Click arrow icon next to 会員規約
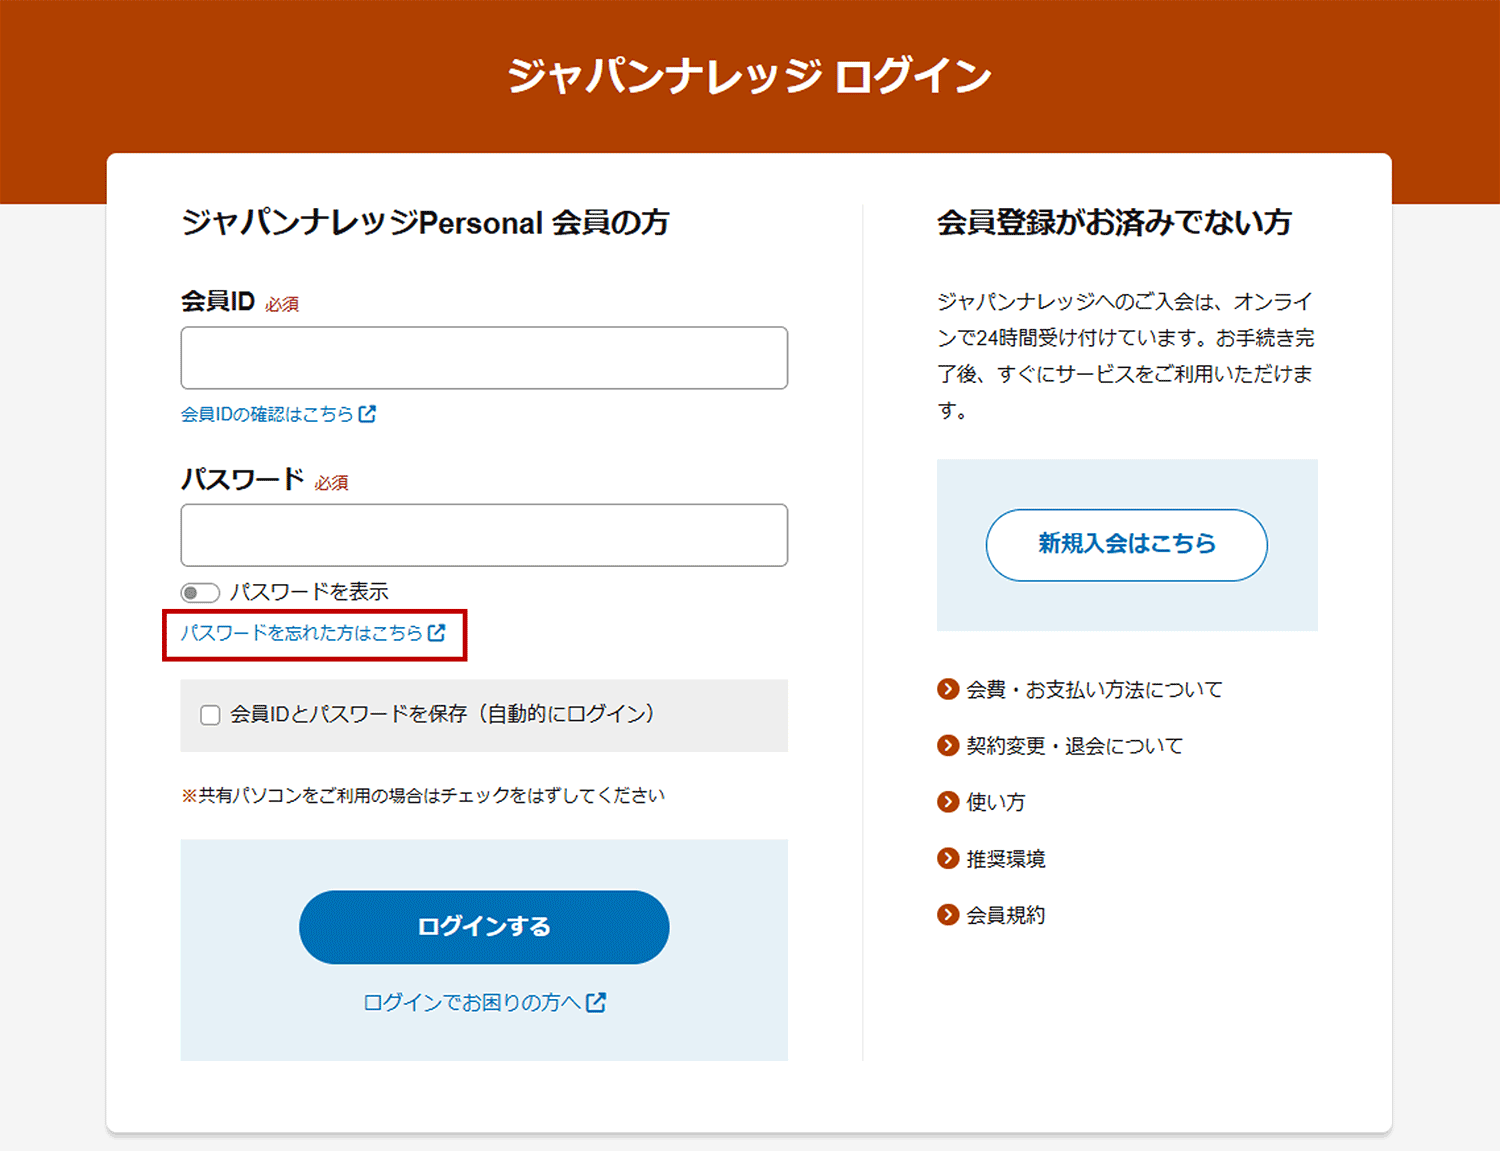1500x1151 pixels. click(x=948, y=915)
